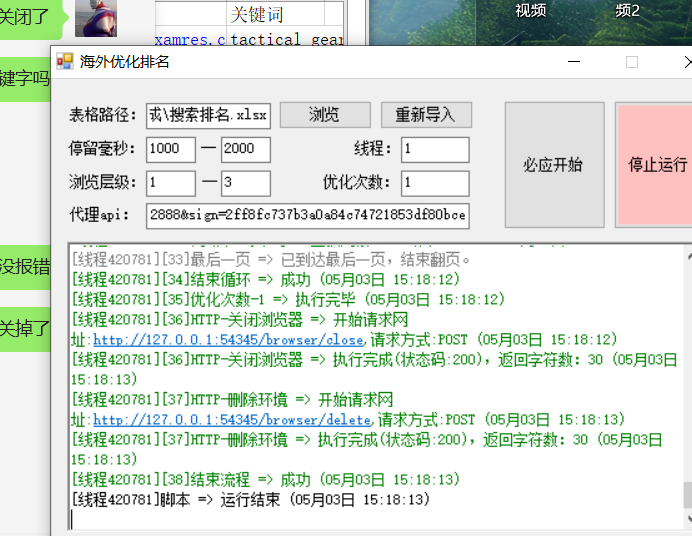Click the 浏览层级 maximum field showing 3

click(246, 183)
